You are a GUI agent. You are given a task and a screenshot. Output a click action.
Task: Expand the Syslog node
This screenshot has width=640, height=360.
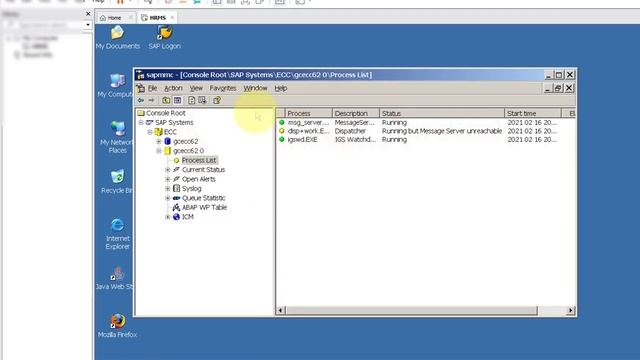[x=168, y=189]
